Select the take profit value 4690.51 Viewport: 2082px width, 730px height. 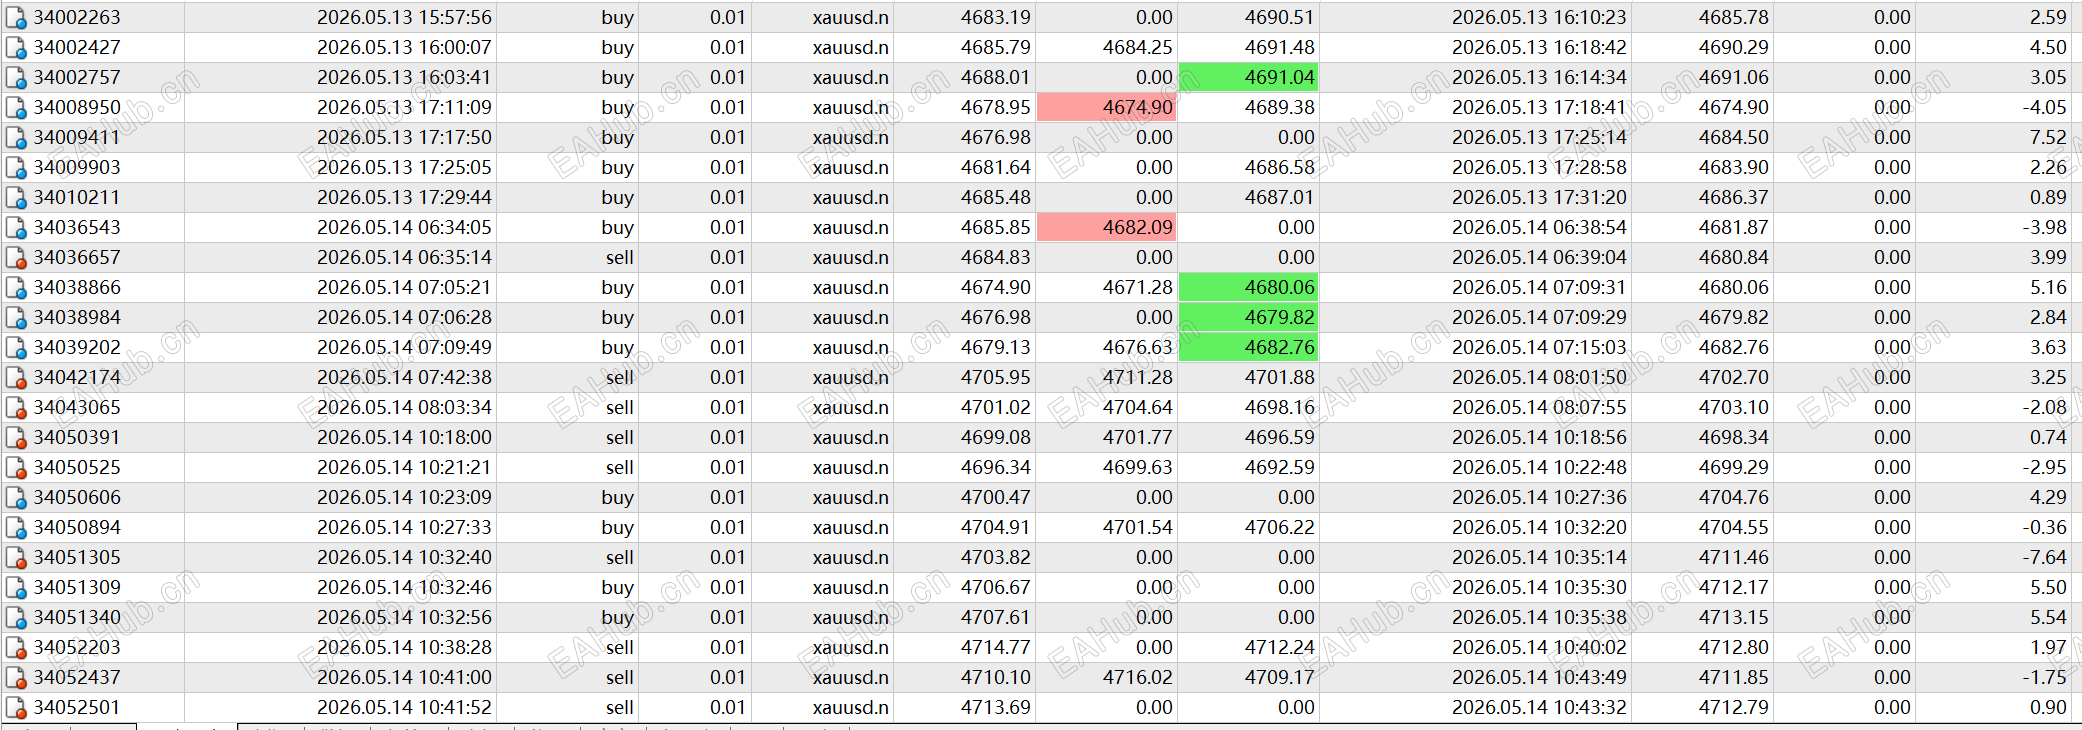pyautogui.click(x=1280, y=17)
